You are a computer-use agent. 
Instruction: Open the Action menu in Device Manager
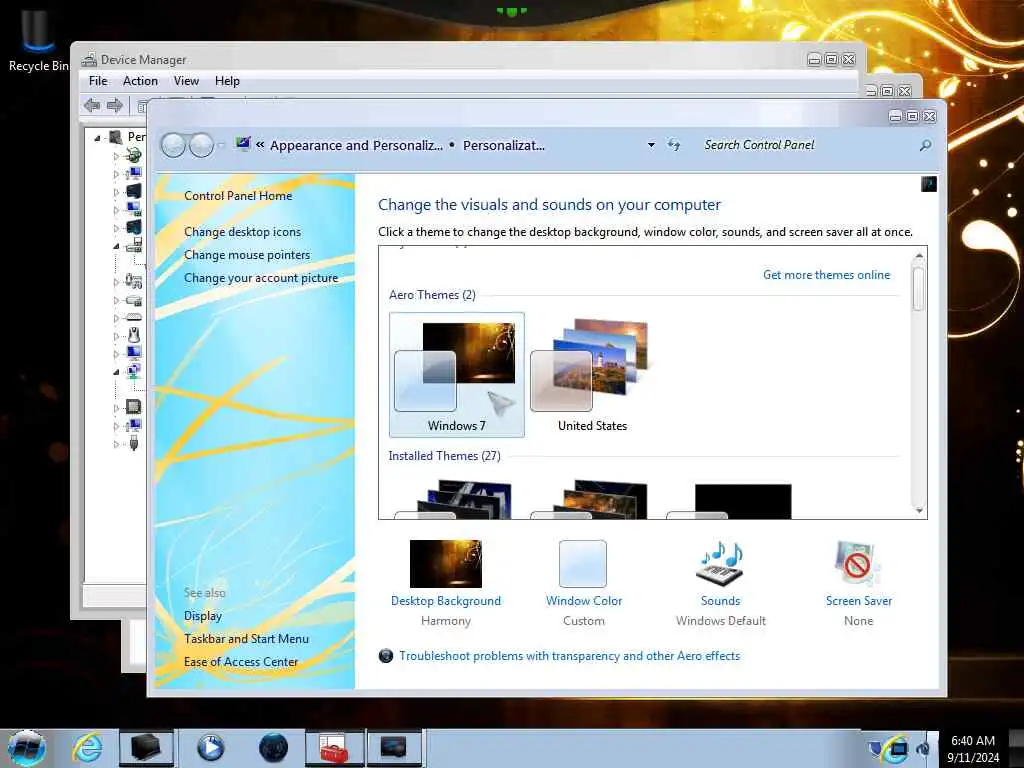coord(140,81)
